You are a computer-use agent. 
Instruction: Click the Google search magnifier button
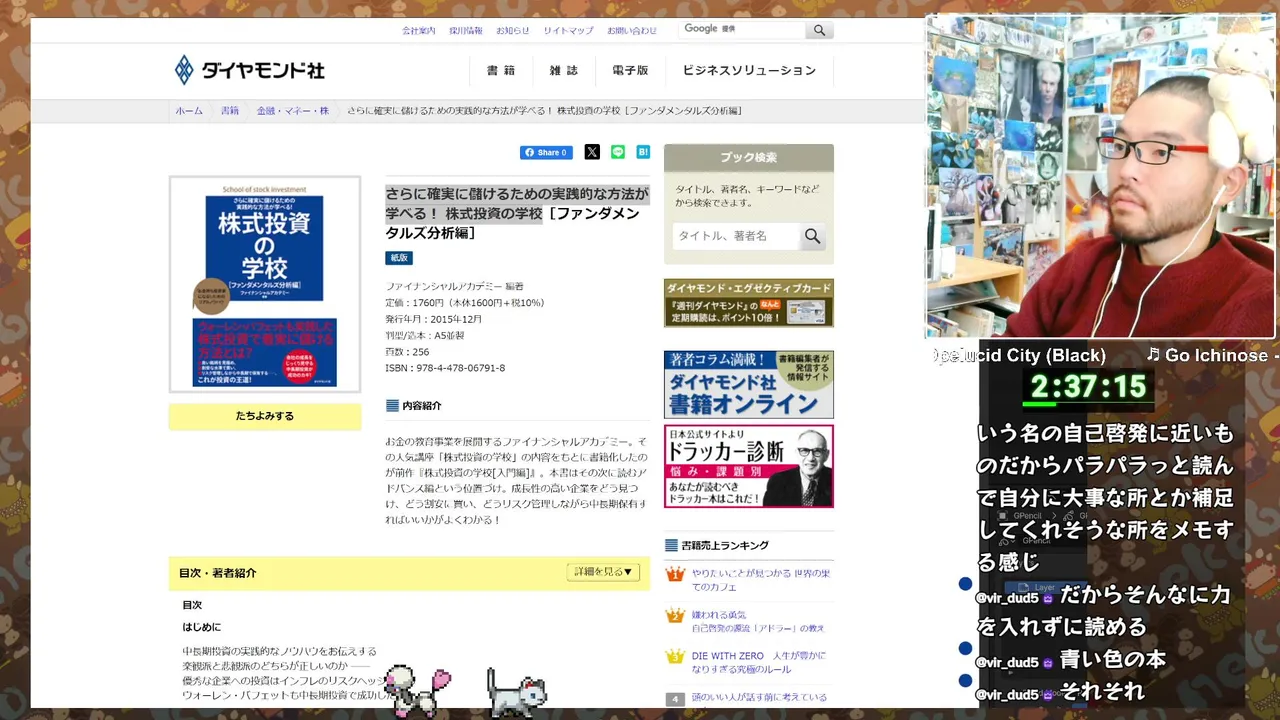pyautogui.click(x=820, y=30)
